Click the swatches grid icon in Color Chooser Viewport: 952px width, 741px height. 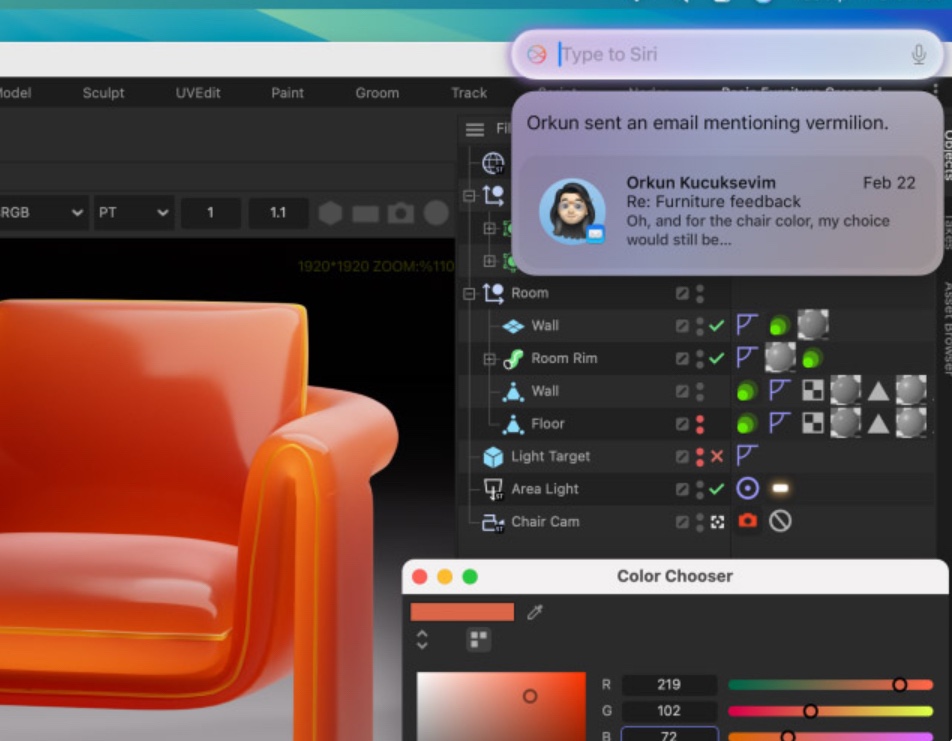477,640
